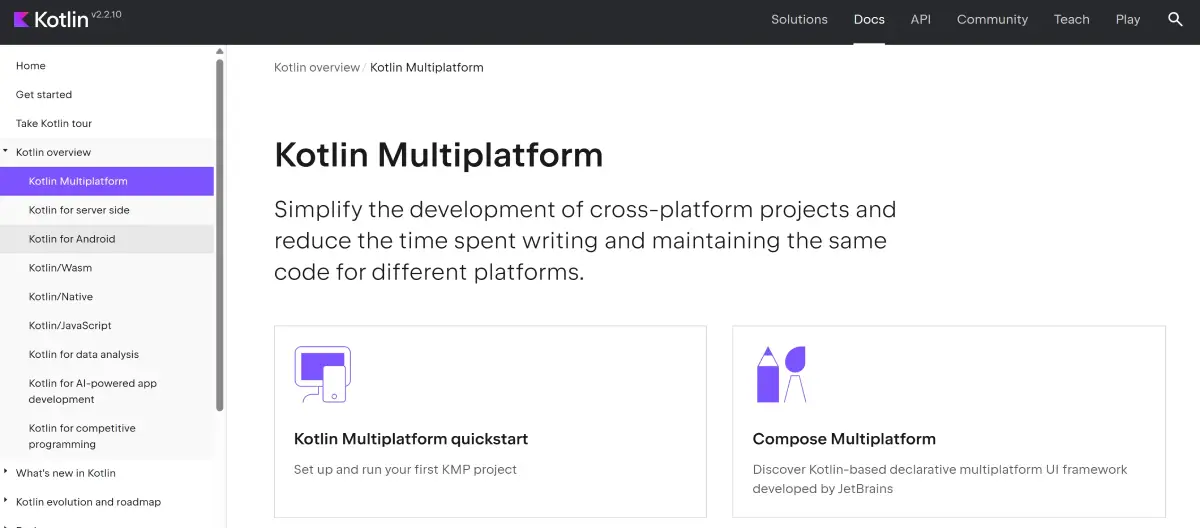Open Kotlin for server side
Image resolution: width=1200 pixels, height=528 pixels.
tap(79, 210)
